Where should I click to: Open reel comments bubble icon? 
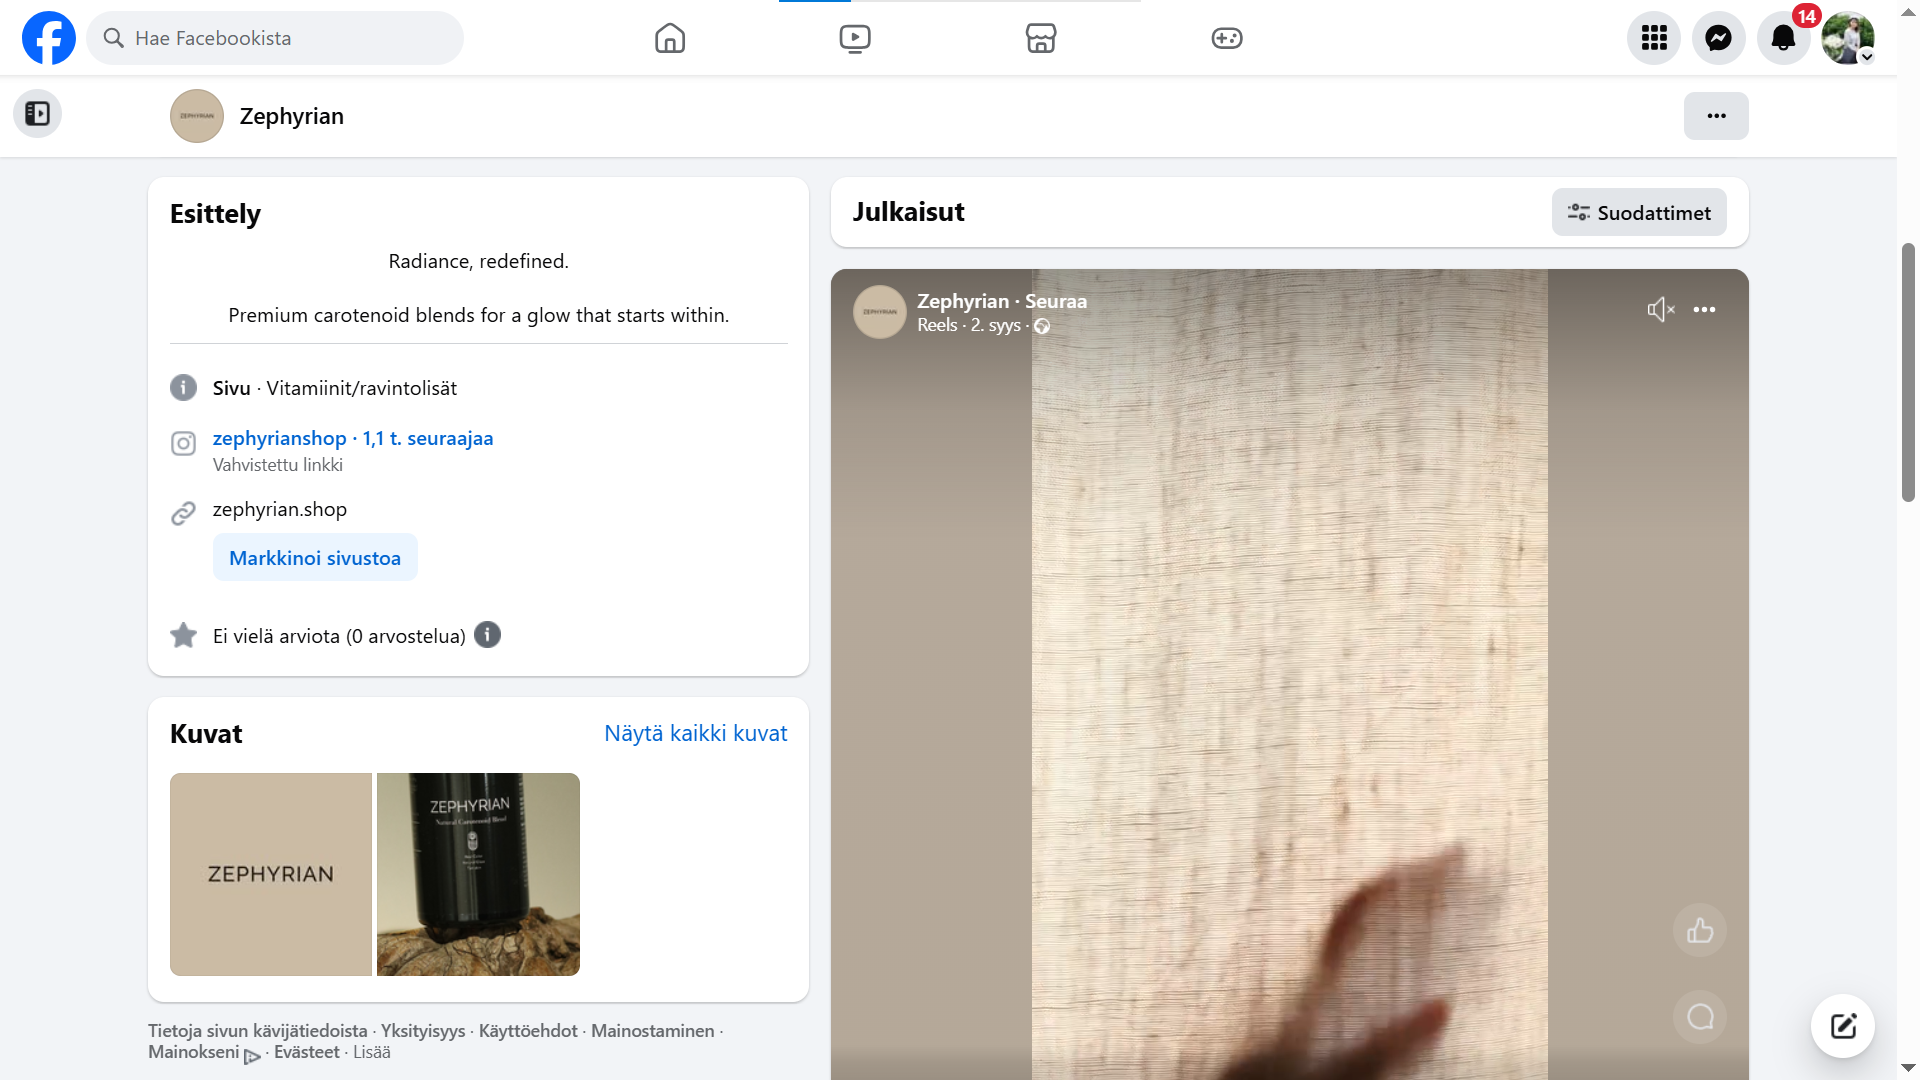click(x=1699, y=1017)
